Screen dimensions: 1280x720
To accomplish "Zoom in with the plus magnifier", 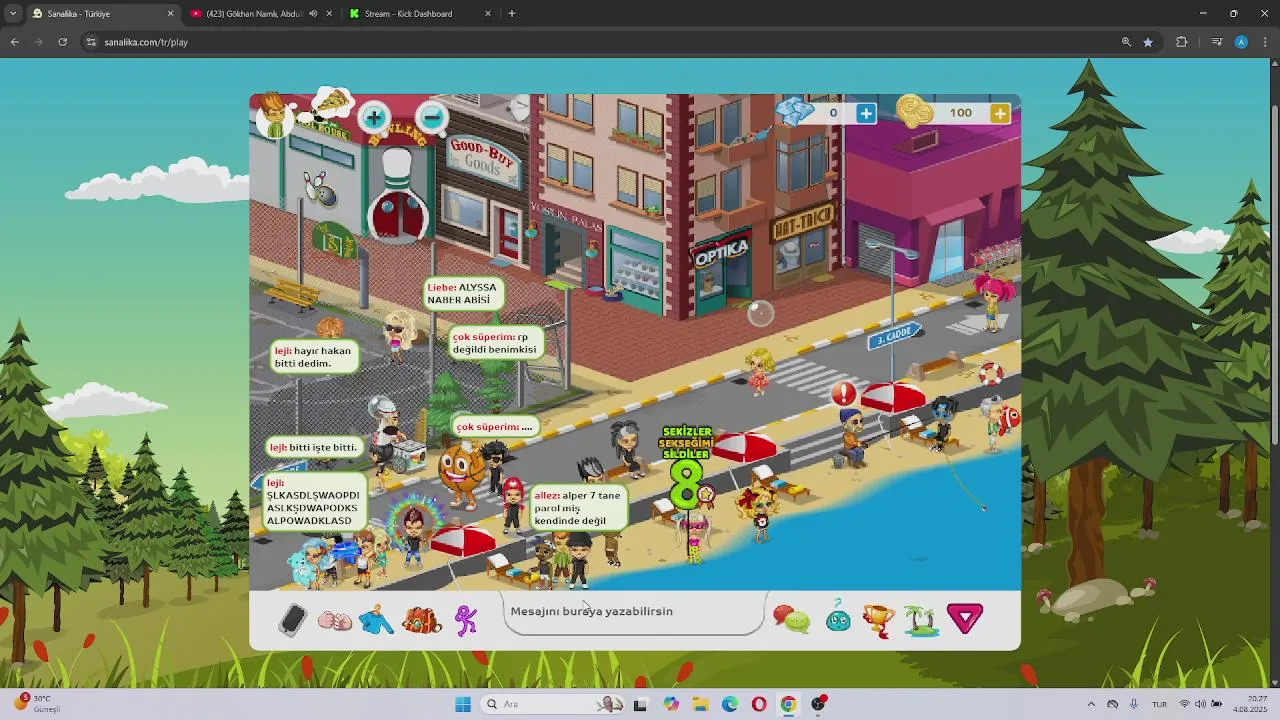I will click(374, 118).
